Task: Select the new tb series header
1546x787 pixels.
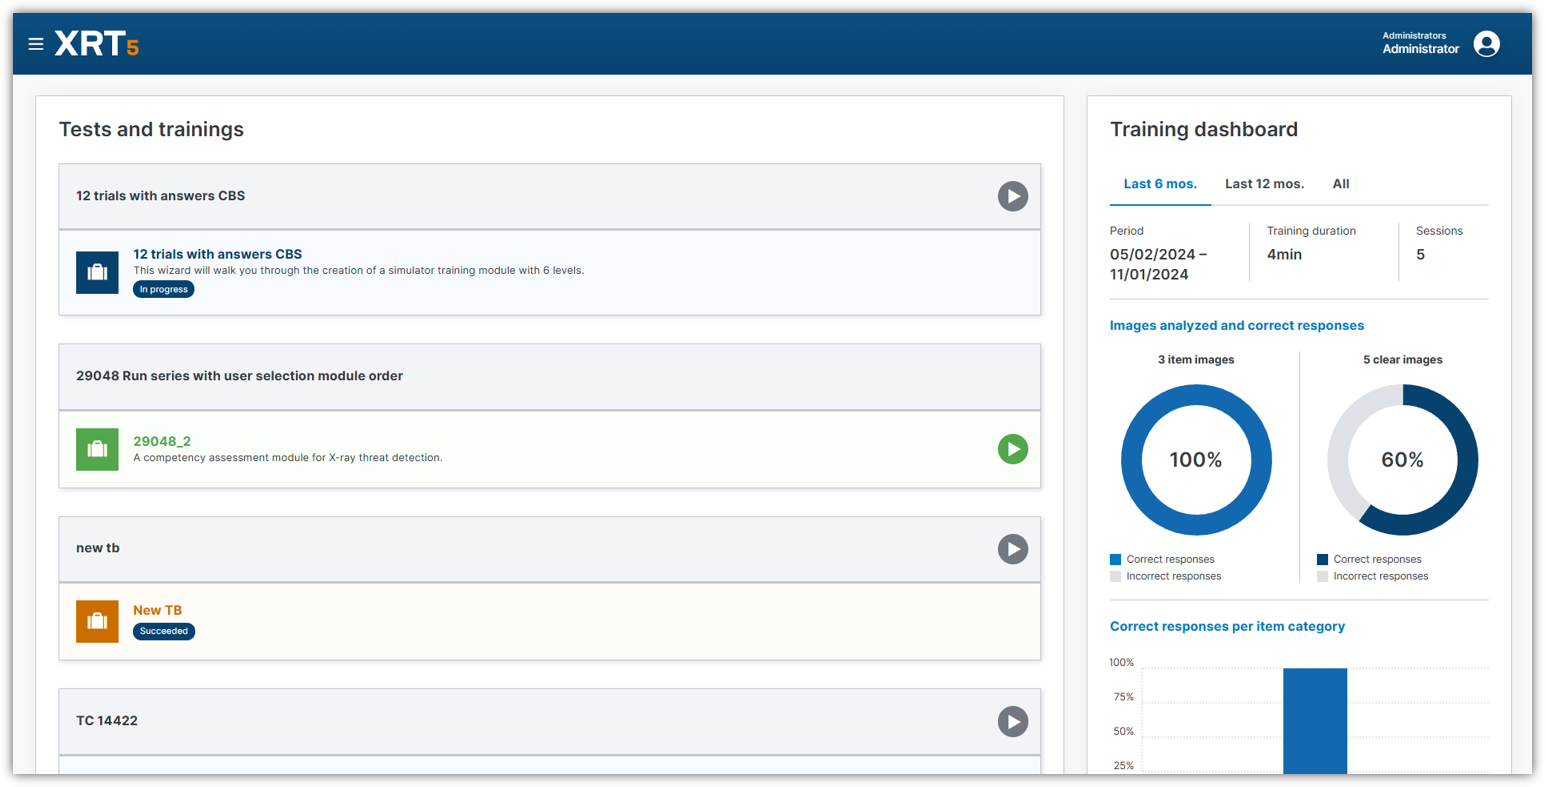Action: point(550,549)
